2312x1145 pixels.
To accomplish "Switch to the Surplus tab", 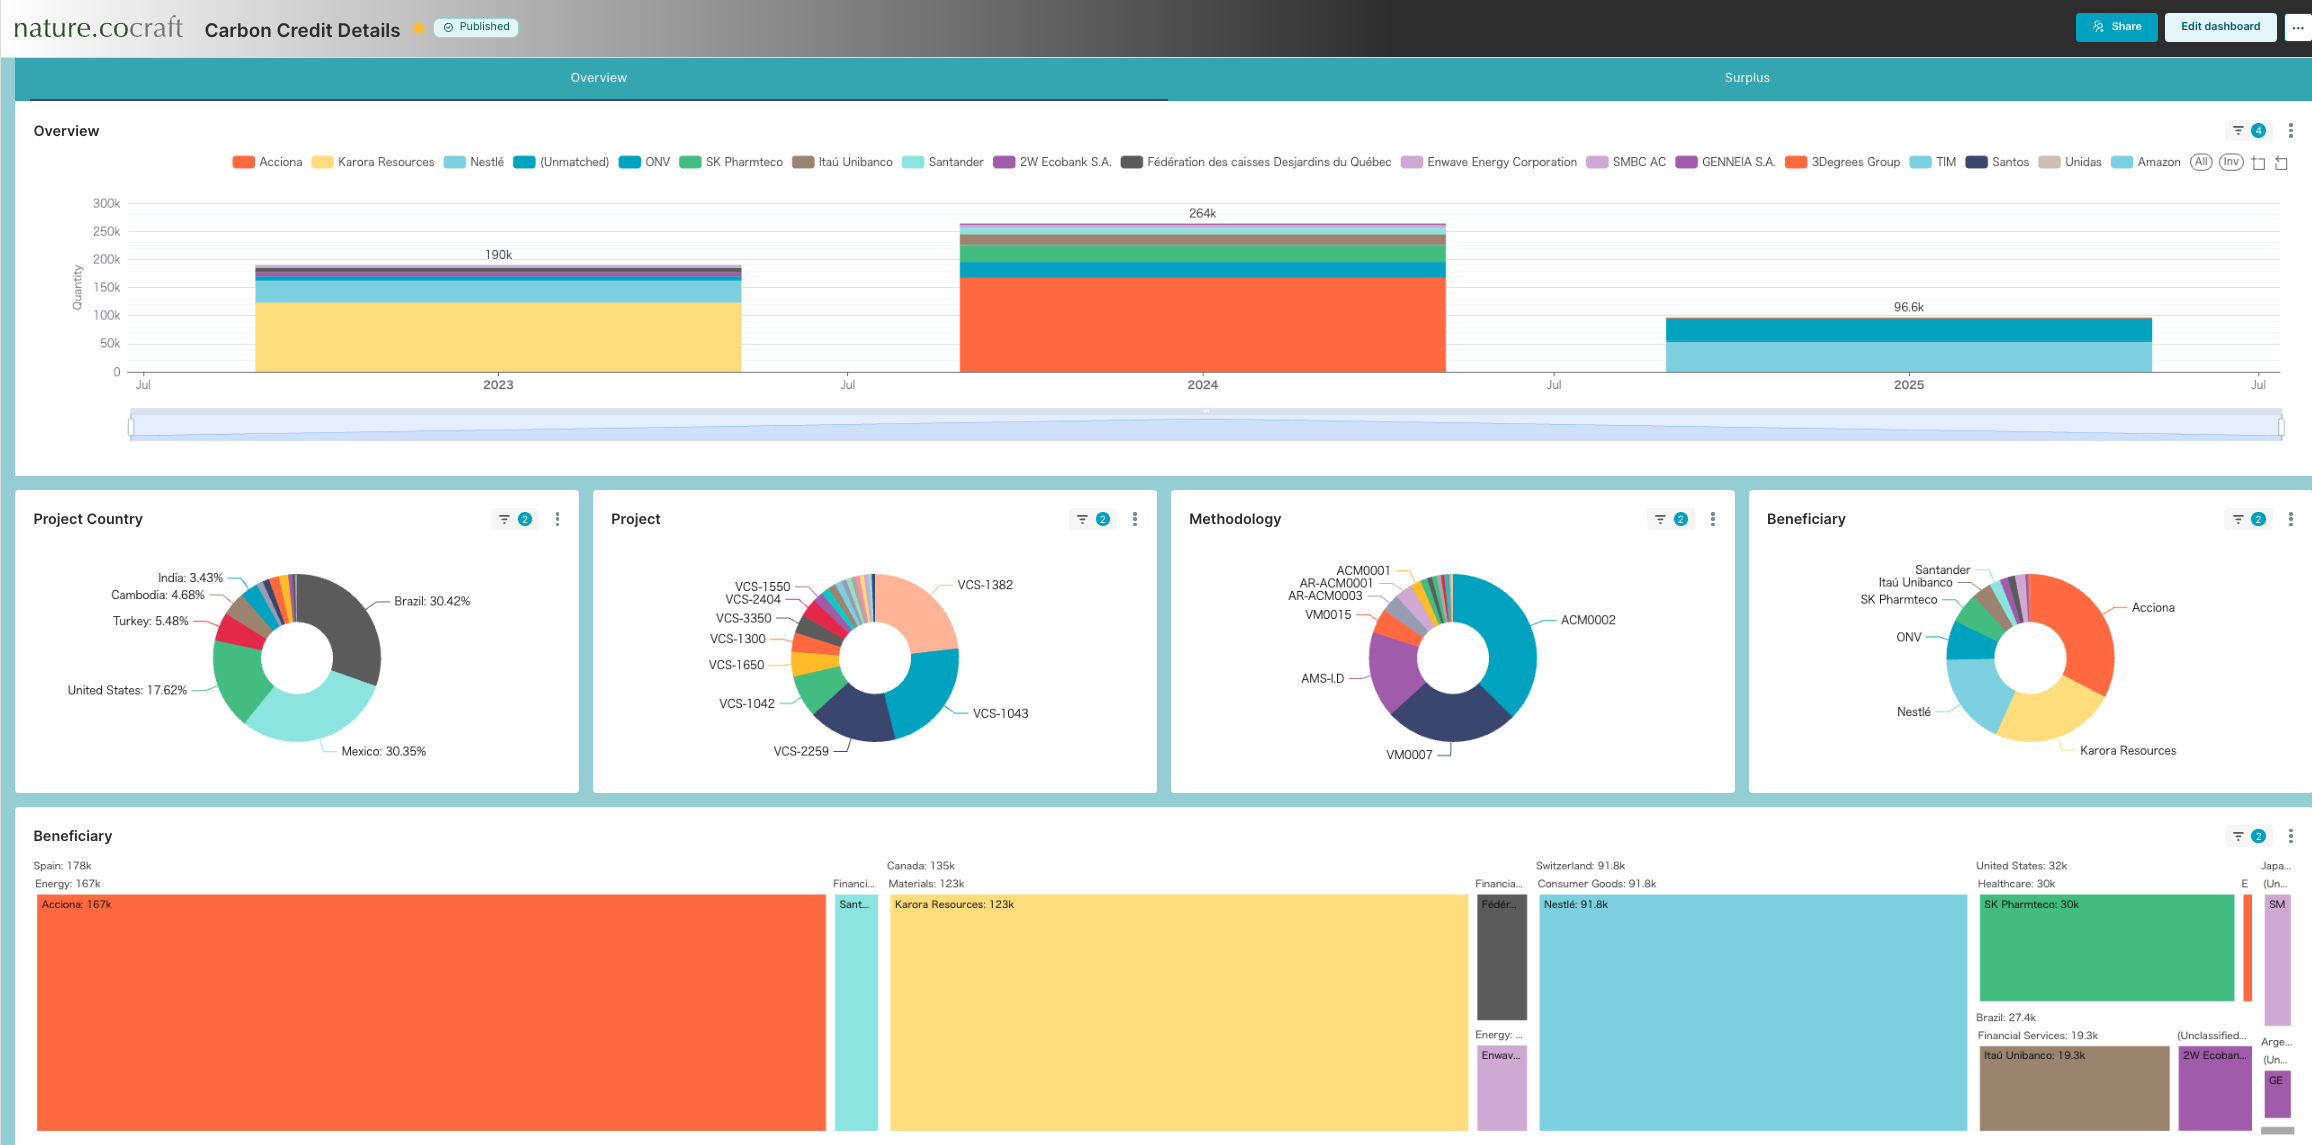I will tap(1746, 78).
